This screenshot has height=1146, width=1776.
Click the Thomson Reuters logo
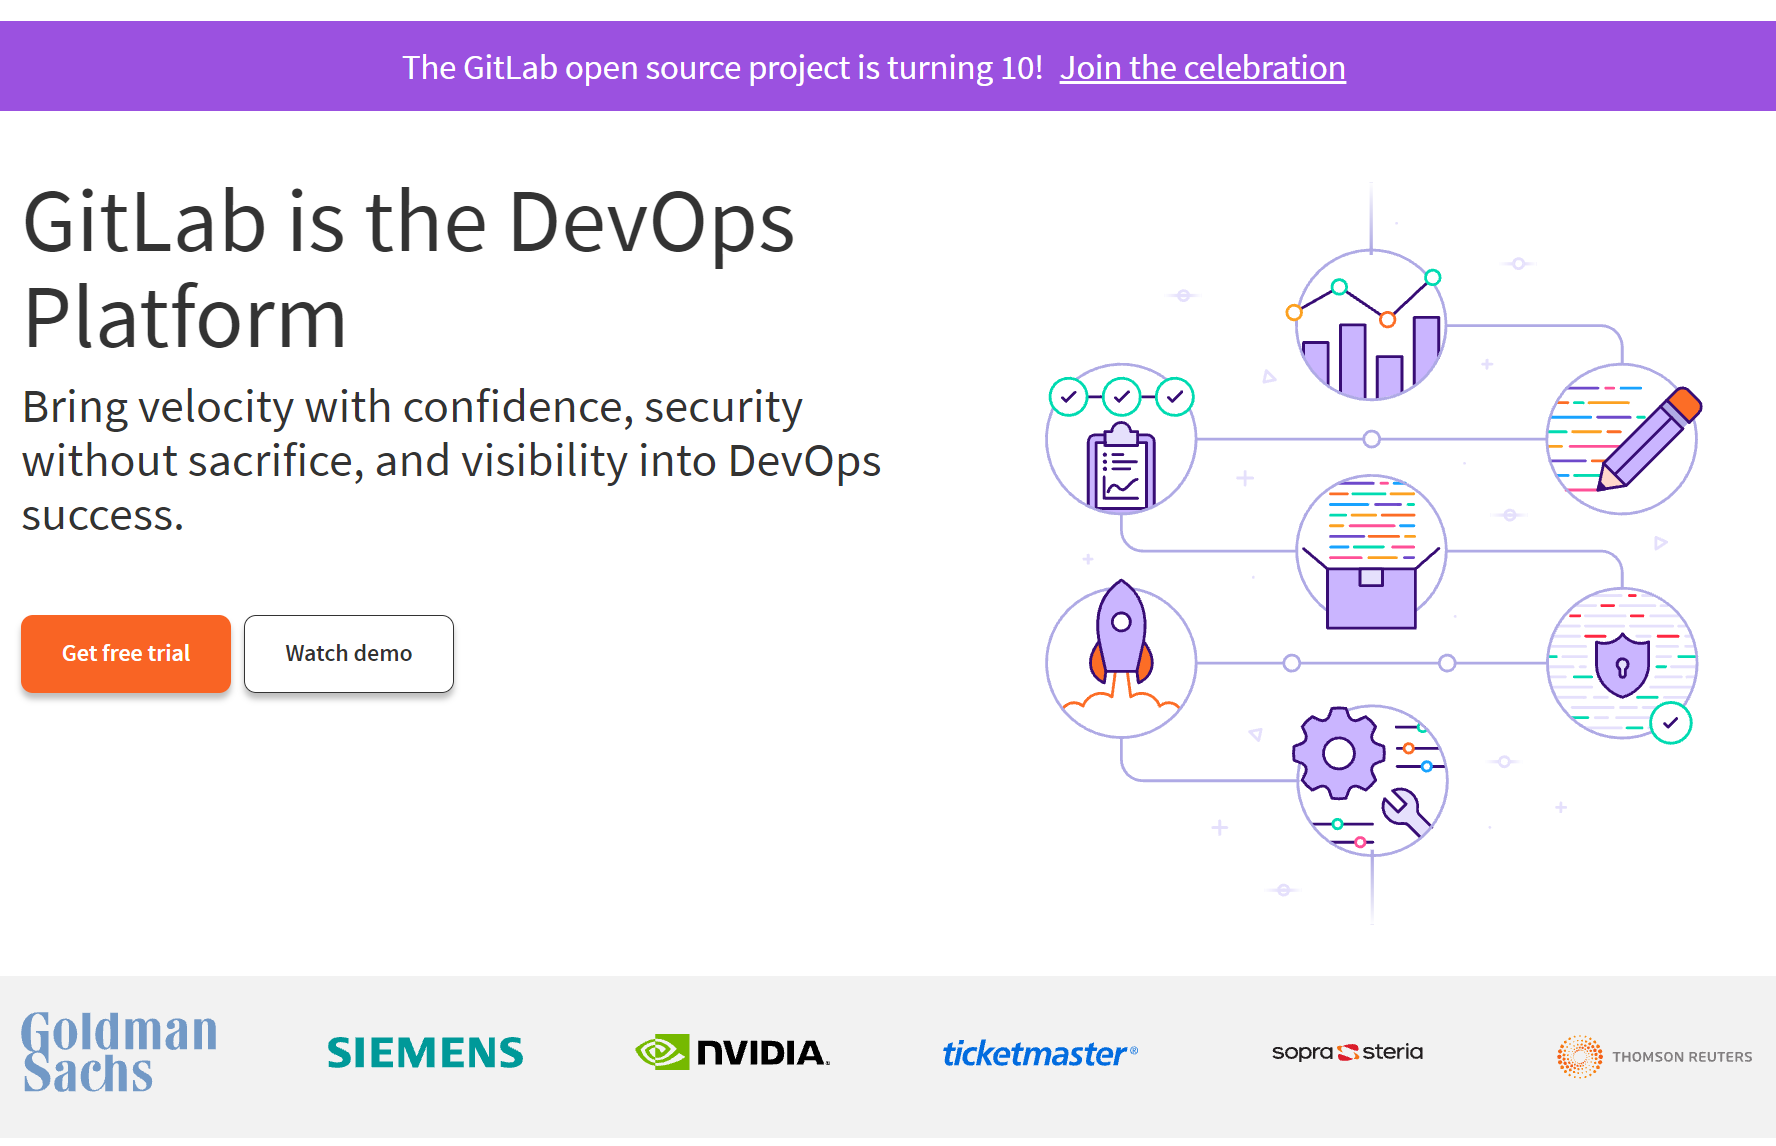[1654, 1056]
